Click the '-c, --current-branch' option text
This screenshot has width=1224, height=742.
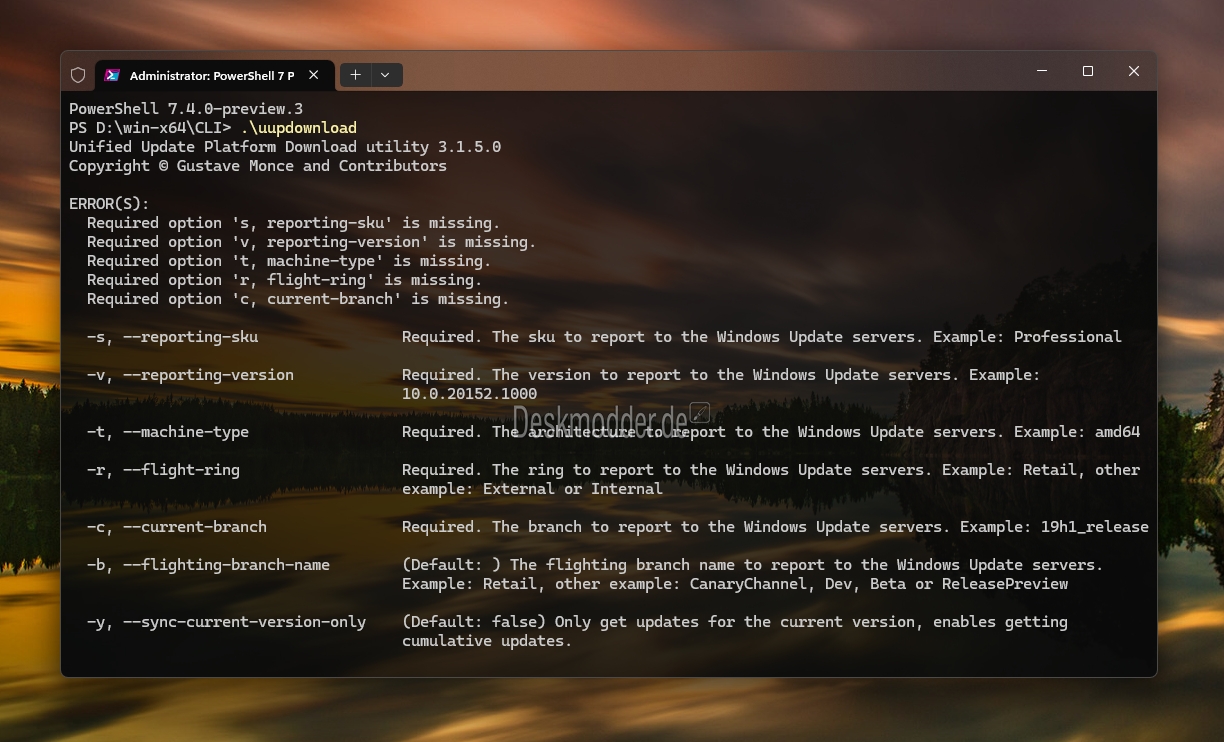[177, 527]
